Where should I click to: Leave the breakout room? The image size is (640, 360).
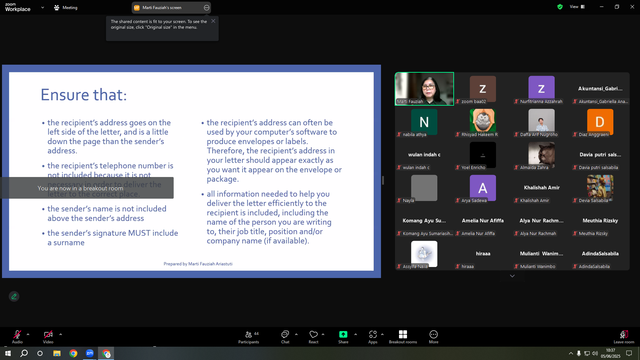(624, 336)
